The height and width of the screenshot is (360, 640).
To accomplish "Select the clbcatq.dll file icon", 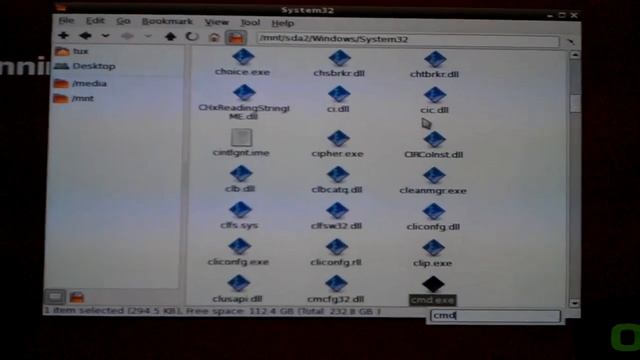I will (338, 175).
